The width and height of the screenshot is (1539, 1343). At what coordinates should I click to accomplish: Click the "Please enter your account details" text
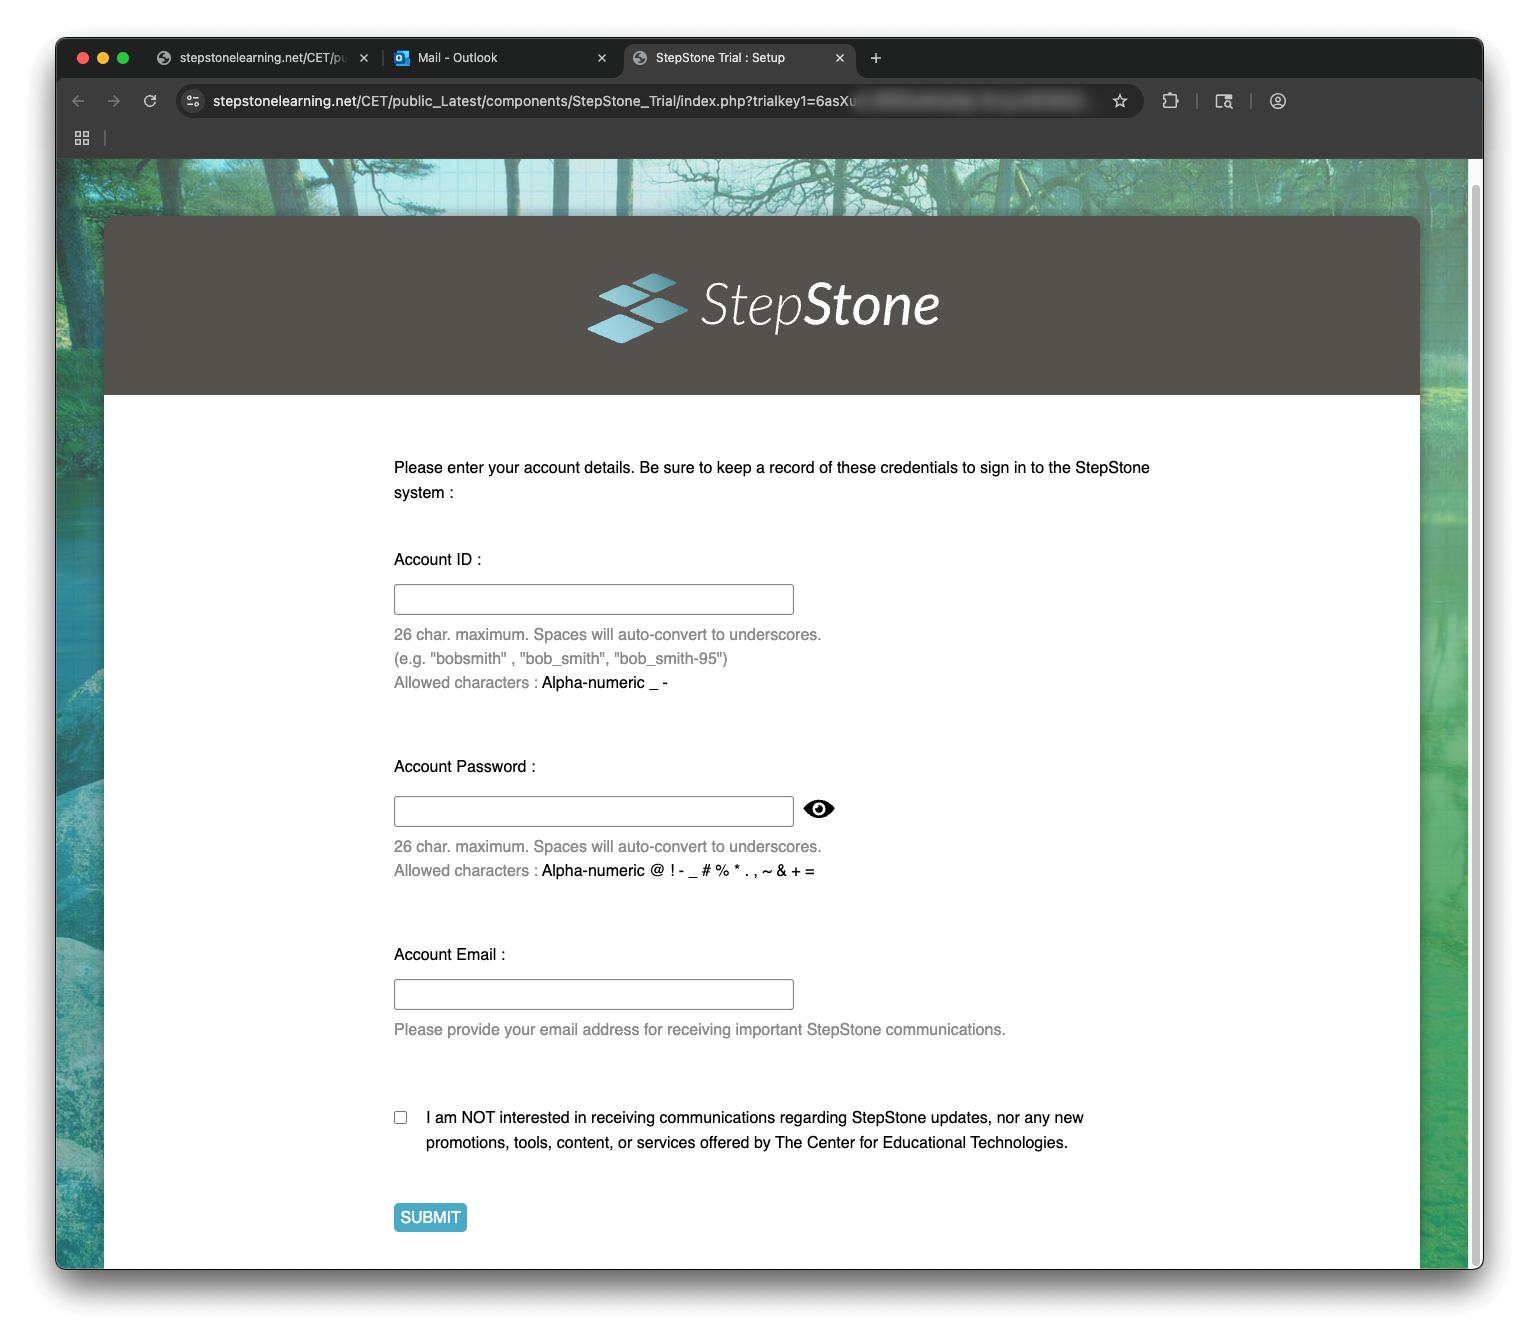click(772, 480)
